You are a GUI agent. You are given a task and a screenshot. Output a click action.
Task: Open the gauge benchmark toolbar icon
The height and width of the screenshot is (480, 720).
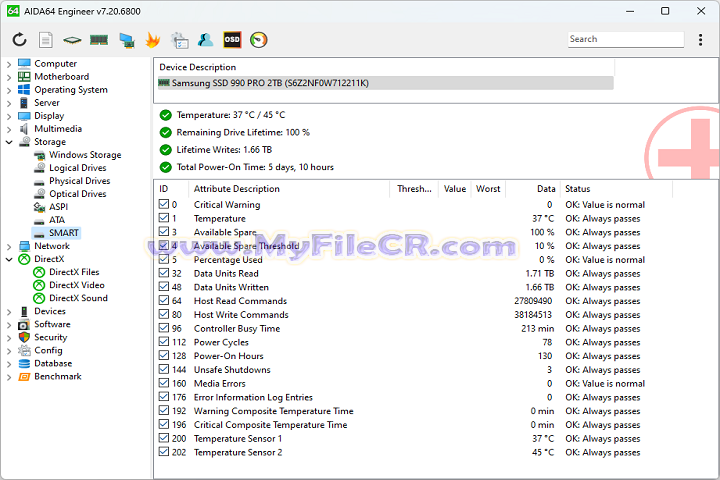coord(259,40)
